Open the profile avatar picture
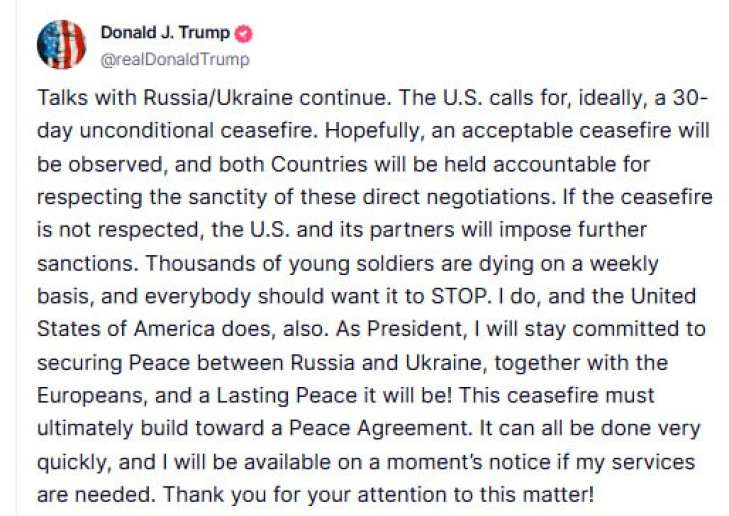The width and height of the screenshot is (729, 516). [62, 45]
